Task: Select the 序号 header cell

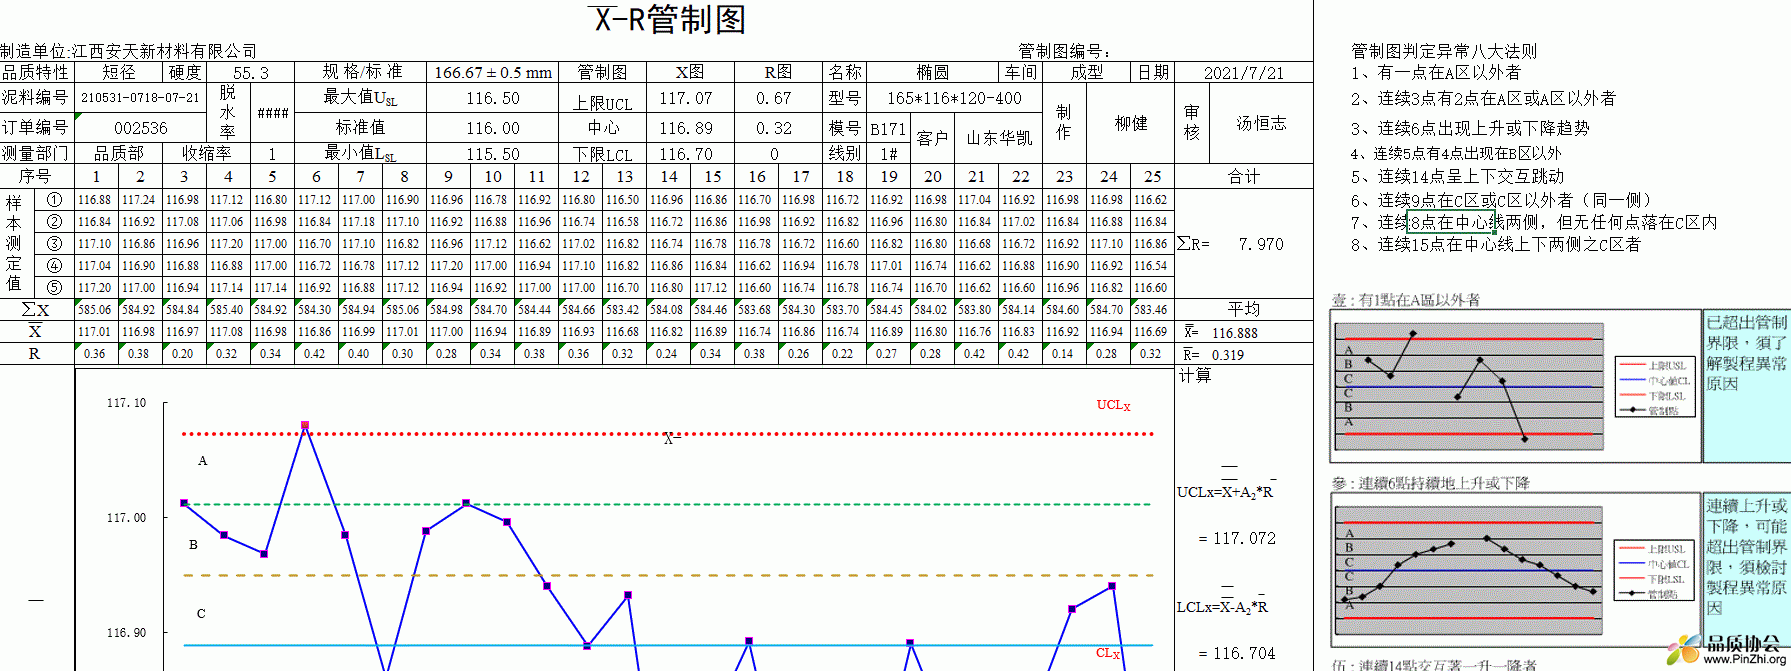Action: click(x=36, y=176)
